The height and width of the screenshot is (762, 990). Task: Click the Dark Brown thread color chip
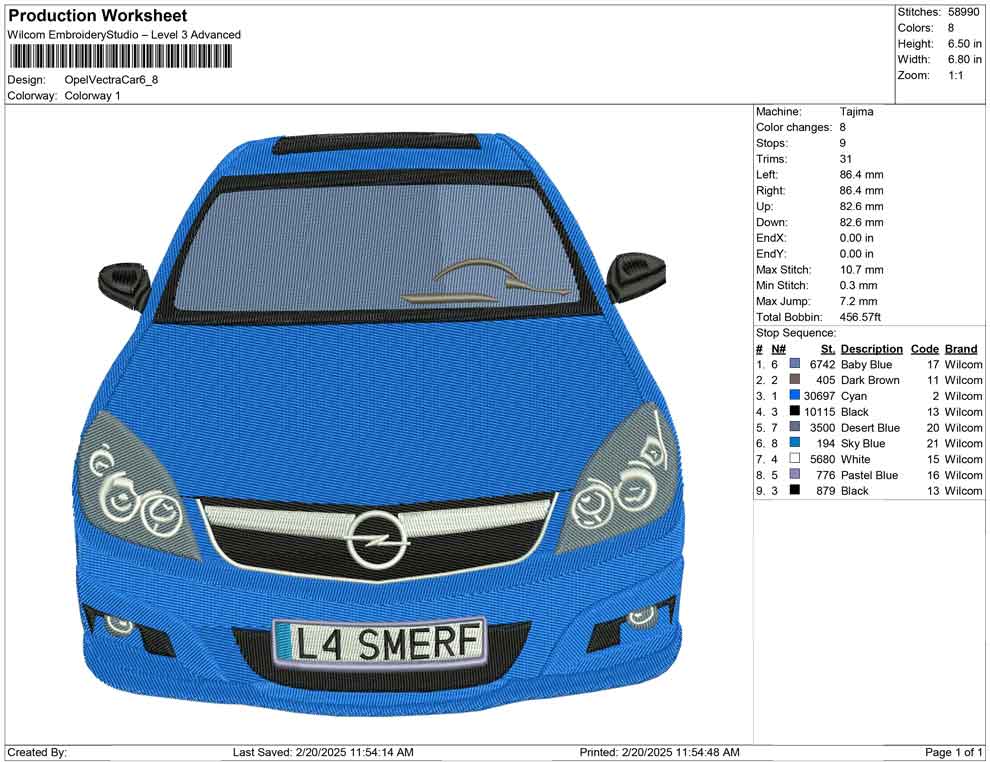(x=793, y=380)
